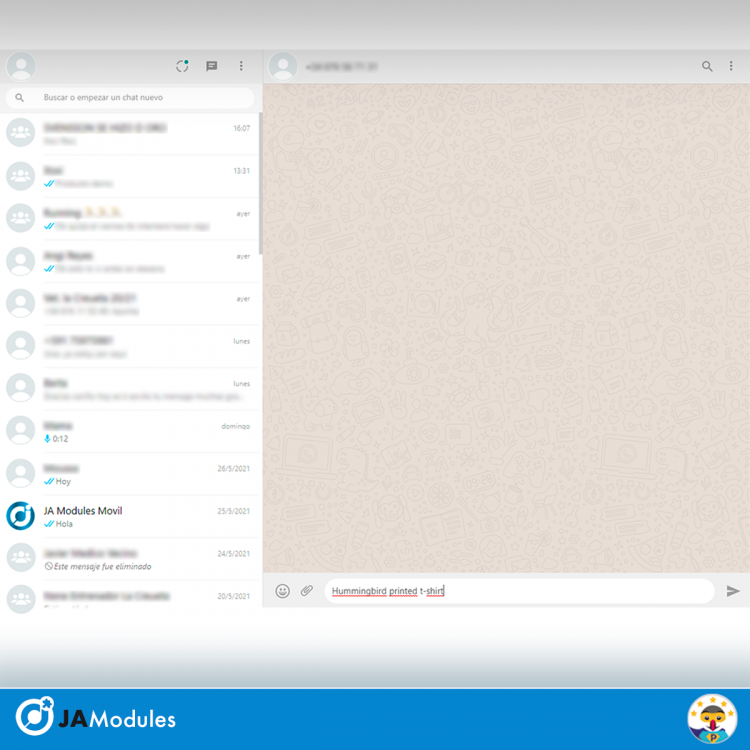750x750 pixels.
Task: Select chat with 0:12 voice message
Action: (130, 431)
